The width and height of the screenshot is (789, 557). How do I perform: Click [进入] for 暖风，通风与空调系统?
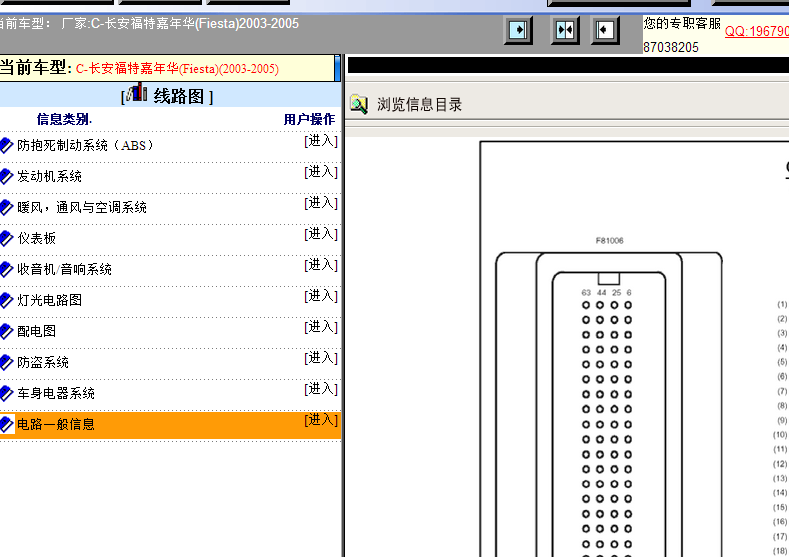click(x=321, y=203)
